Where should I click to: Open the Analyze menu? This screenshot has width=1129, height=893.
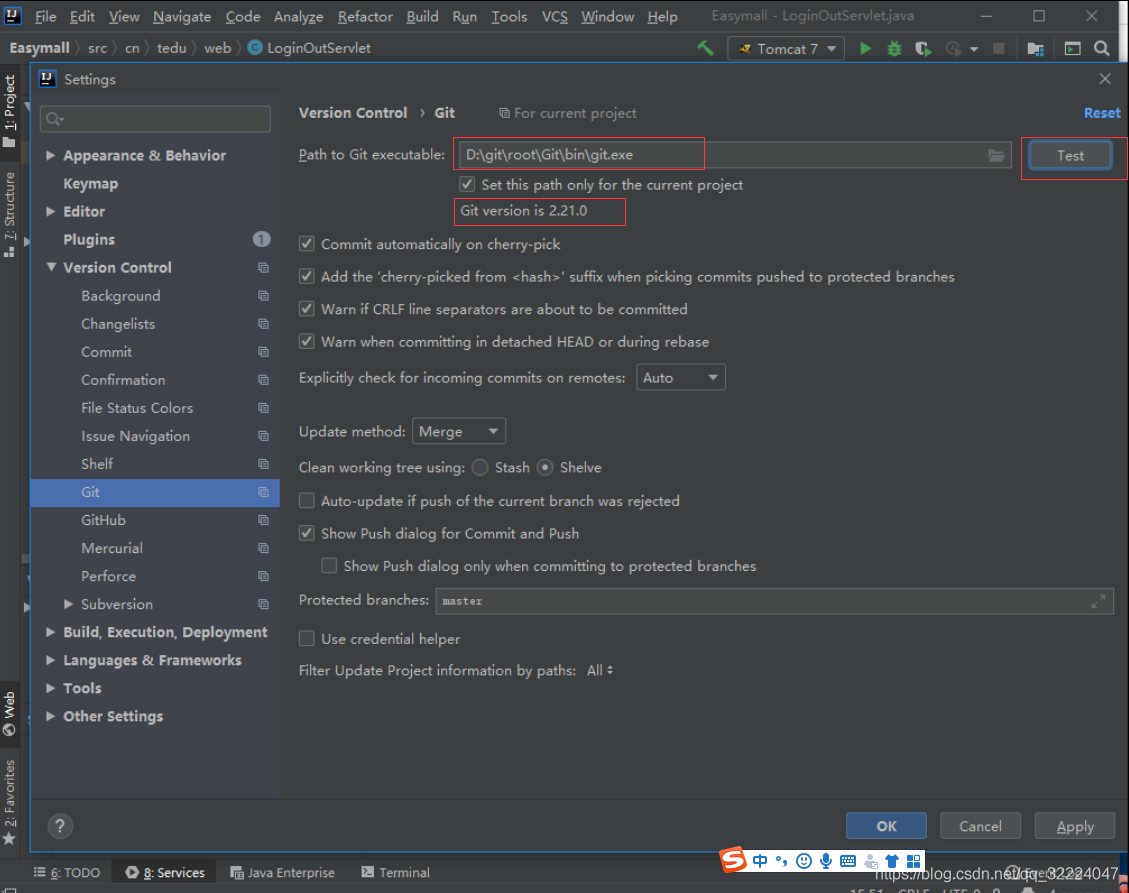[x=298, y=16]
